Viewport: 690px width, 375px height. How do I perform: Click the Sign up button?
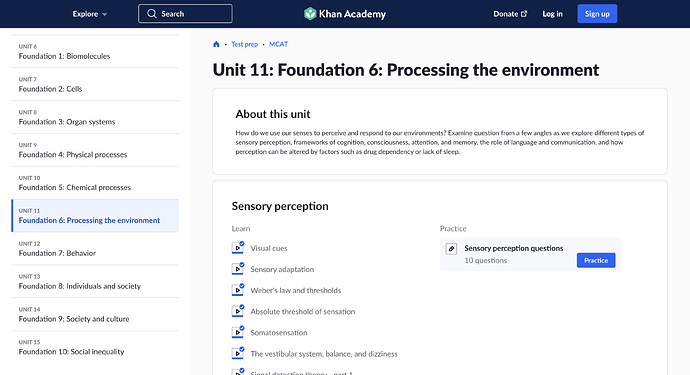[x=597, y=14]
